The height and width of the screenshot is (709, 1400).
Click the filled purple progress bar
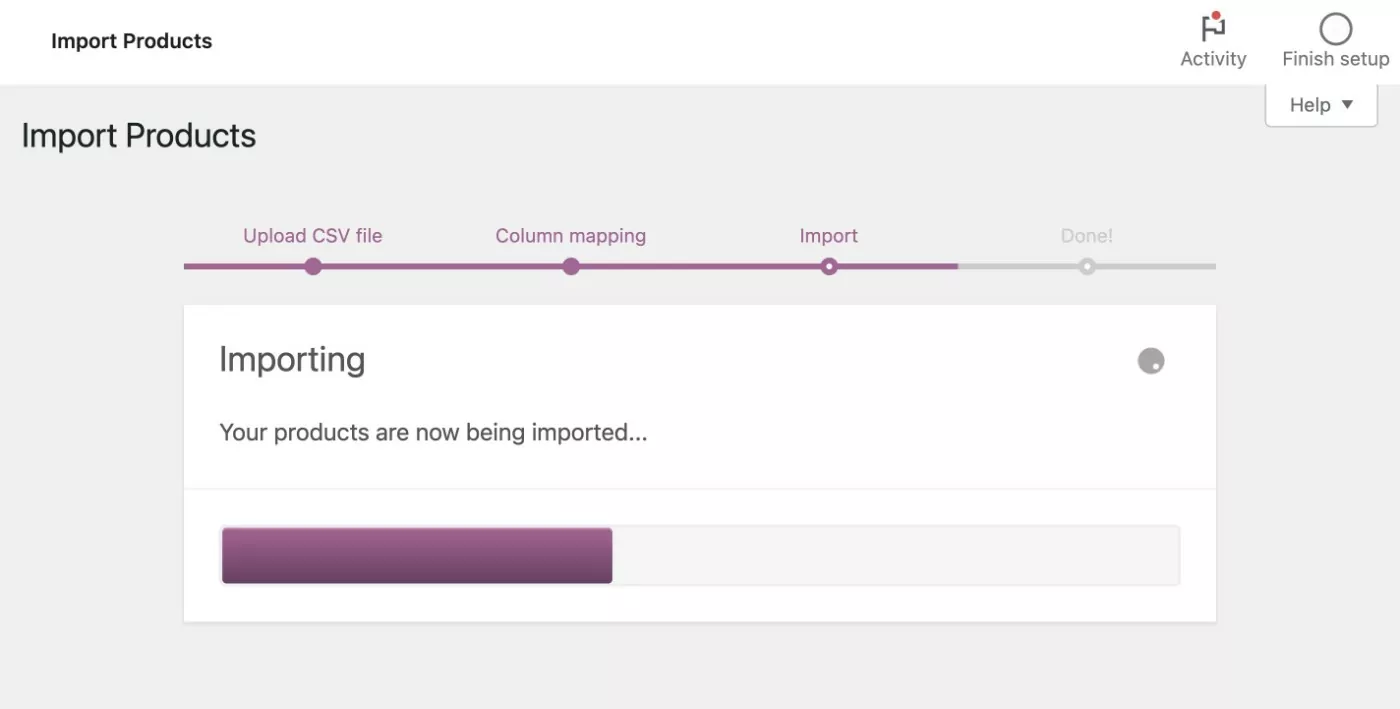click(417, 555)
